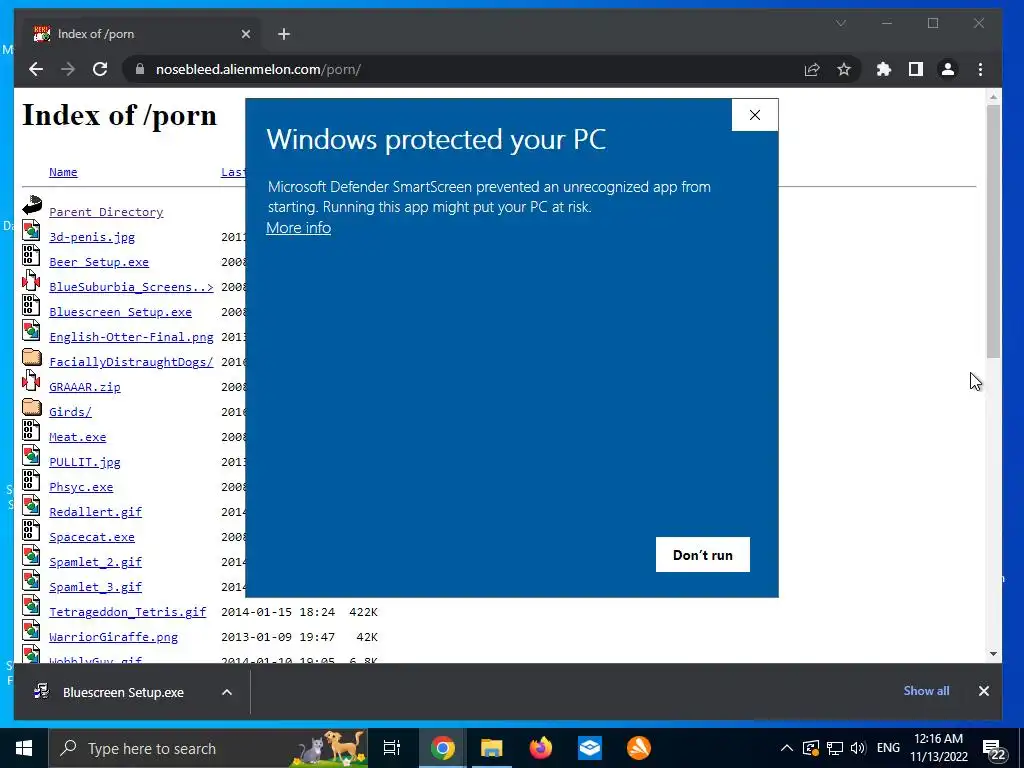This screenshot has height=768, width=1024.
Task: Click the taskbar search box
Action: (x=208, y=748)
